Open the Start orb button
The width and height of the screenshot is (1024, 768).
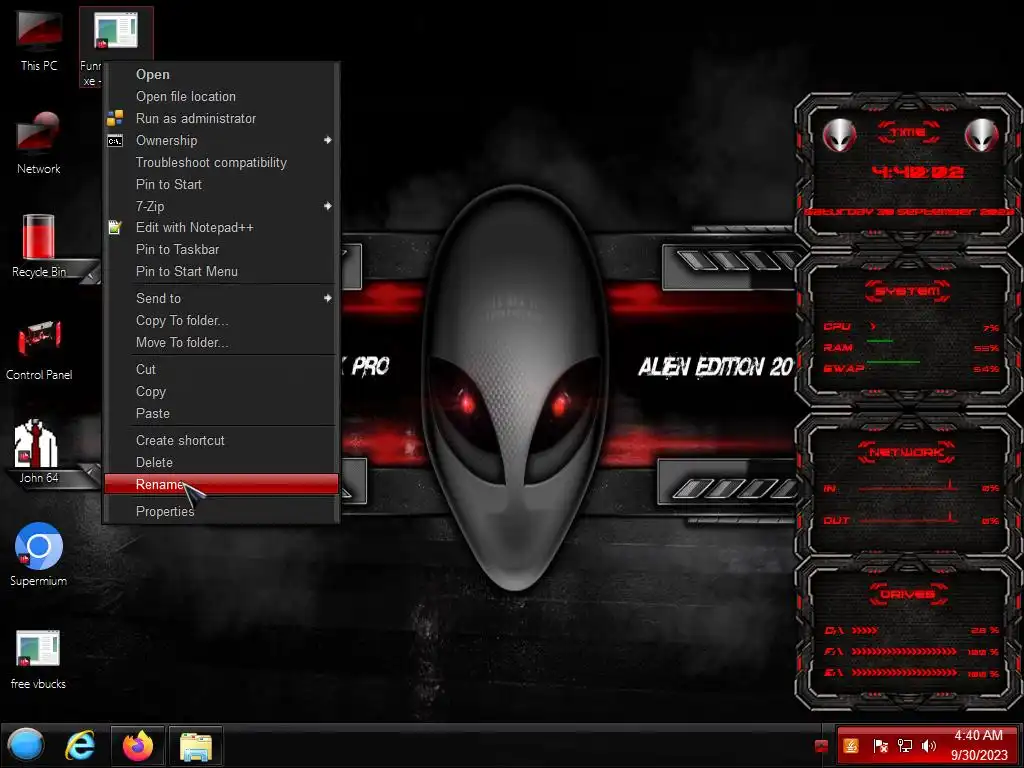click(25, 744)
